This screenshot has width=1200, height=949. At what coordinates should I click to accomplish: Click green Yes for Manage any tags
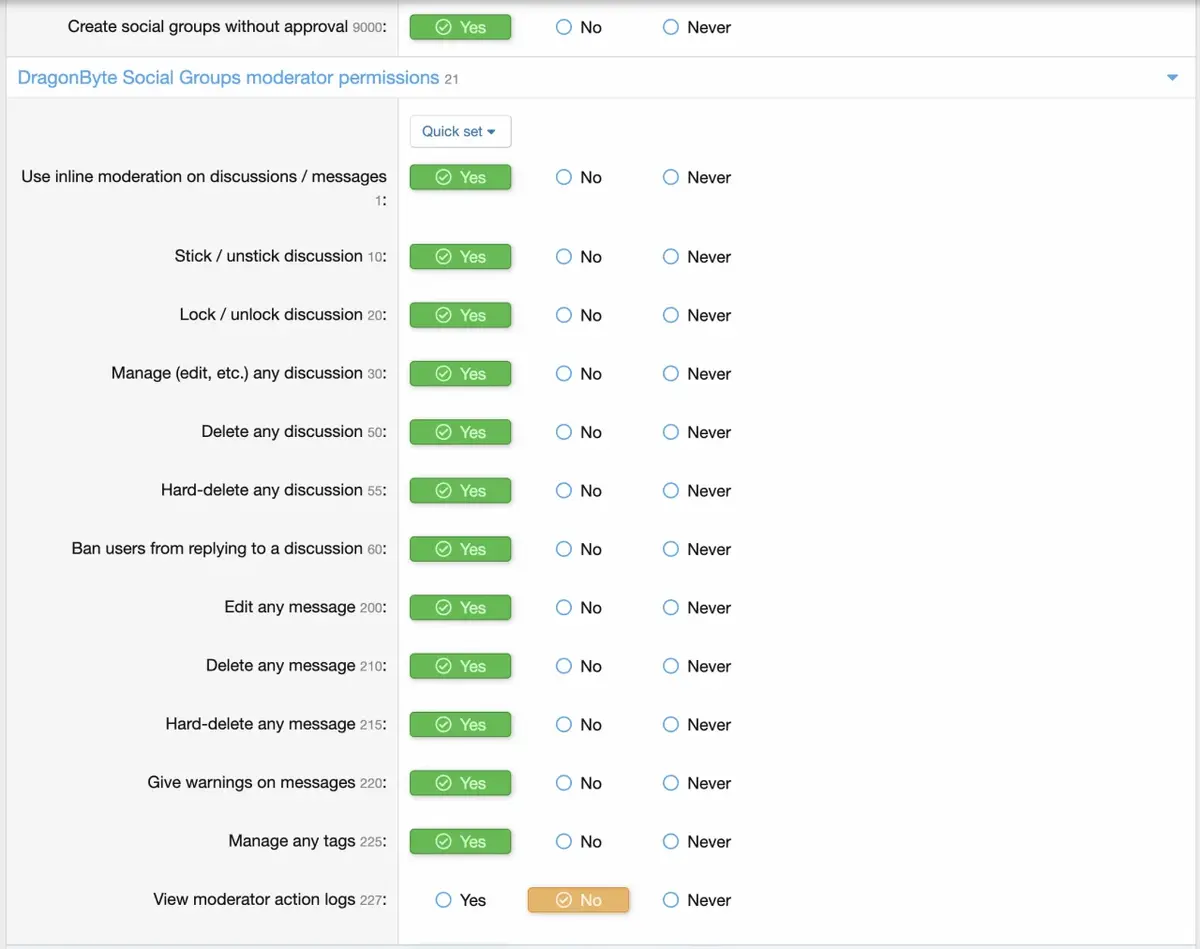click(460, 842)
